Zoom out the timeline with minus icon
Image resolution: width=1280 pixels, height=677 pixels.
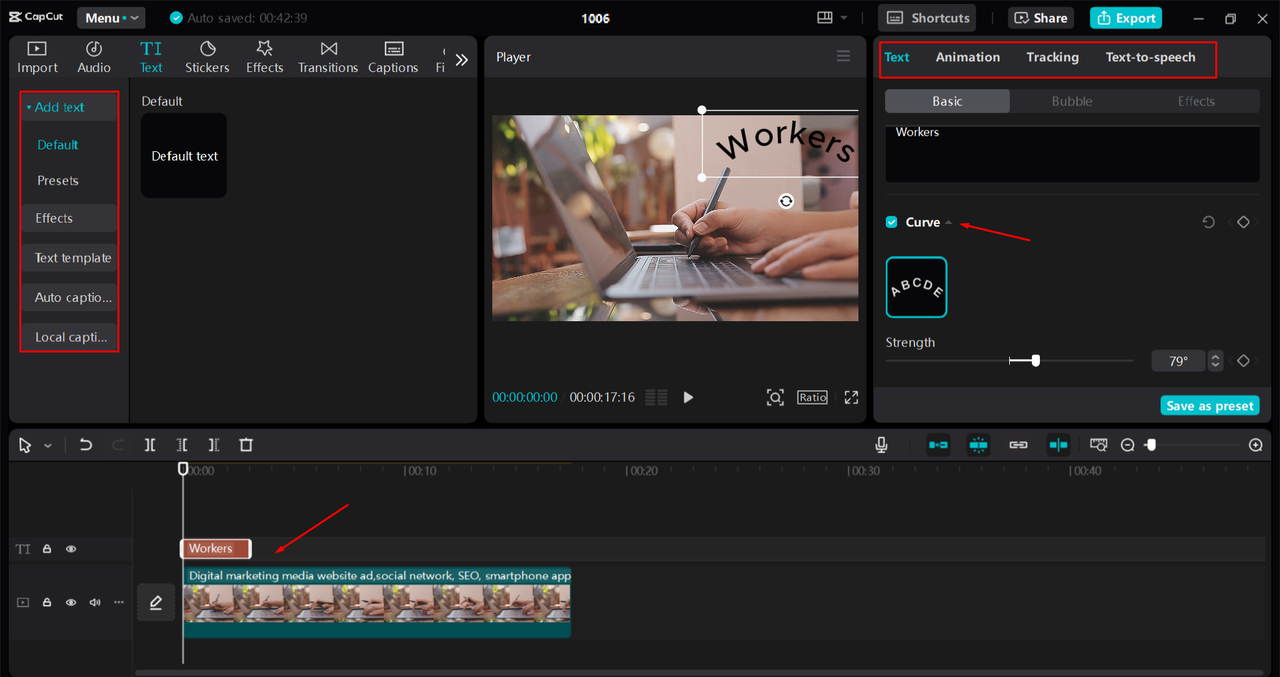coord(1128,445)
